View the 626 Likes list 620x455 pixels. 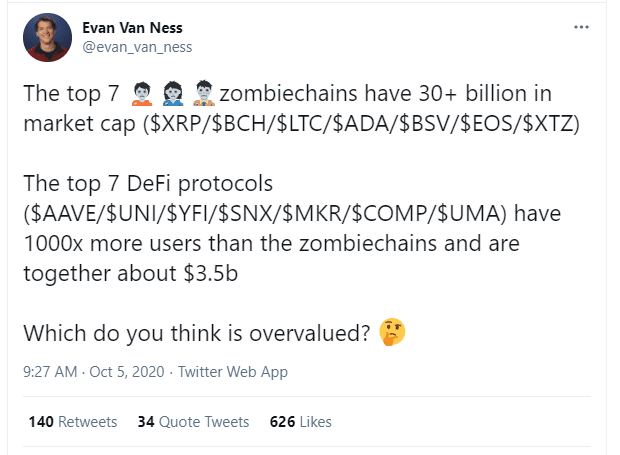click(301, 422)
